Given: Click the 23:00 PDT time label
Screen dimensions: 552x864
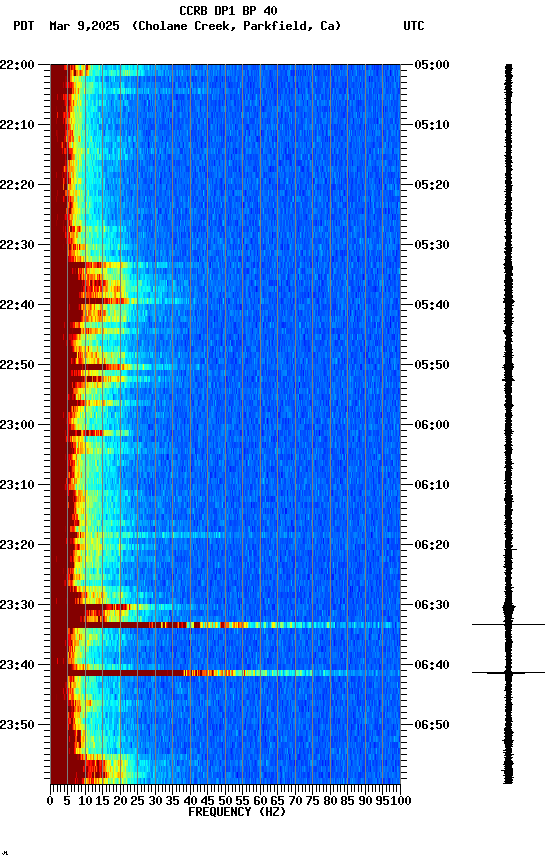Looking at the screenshot, I should 17,425.
